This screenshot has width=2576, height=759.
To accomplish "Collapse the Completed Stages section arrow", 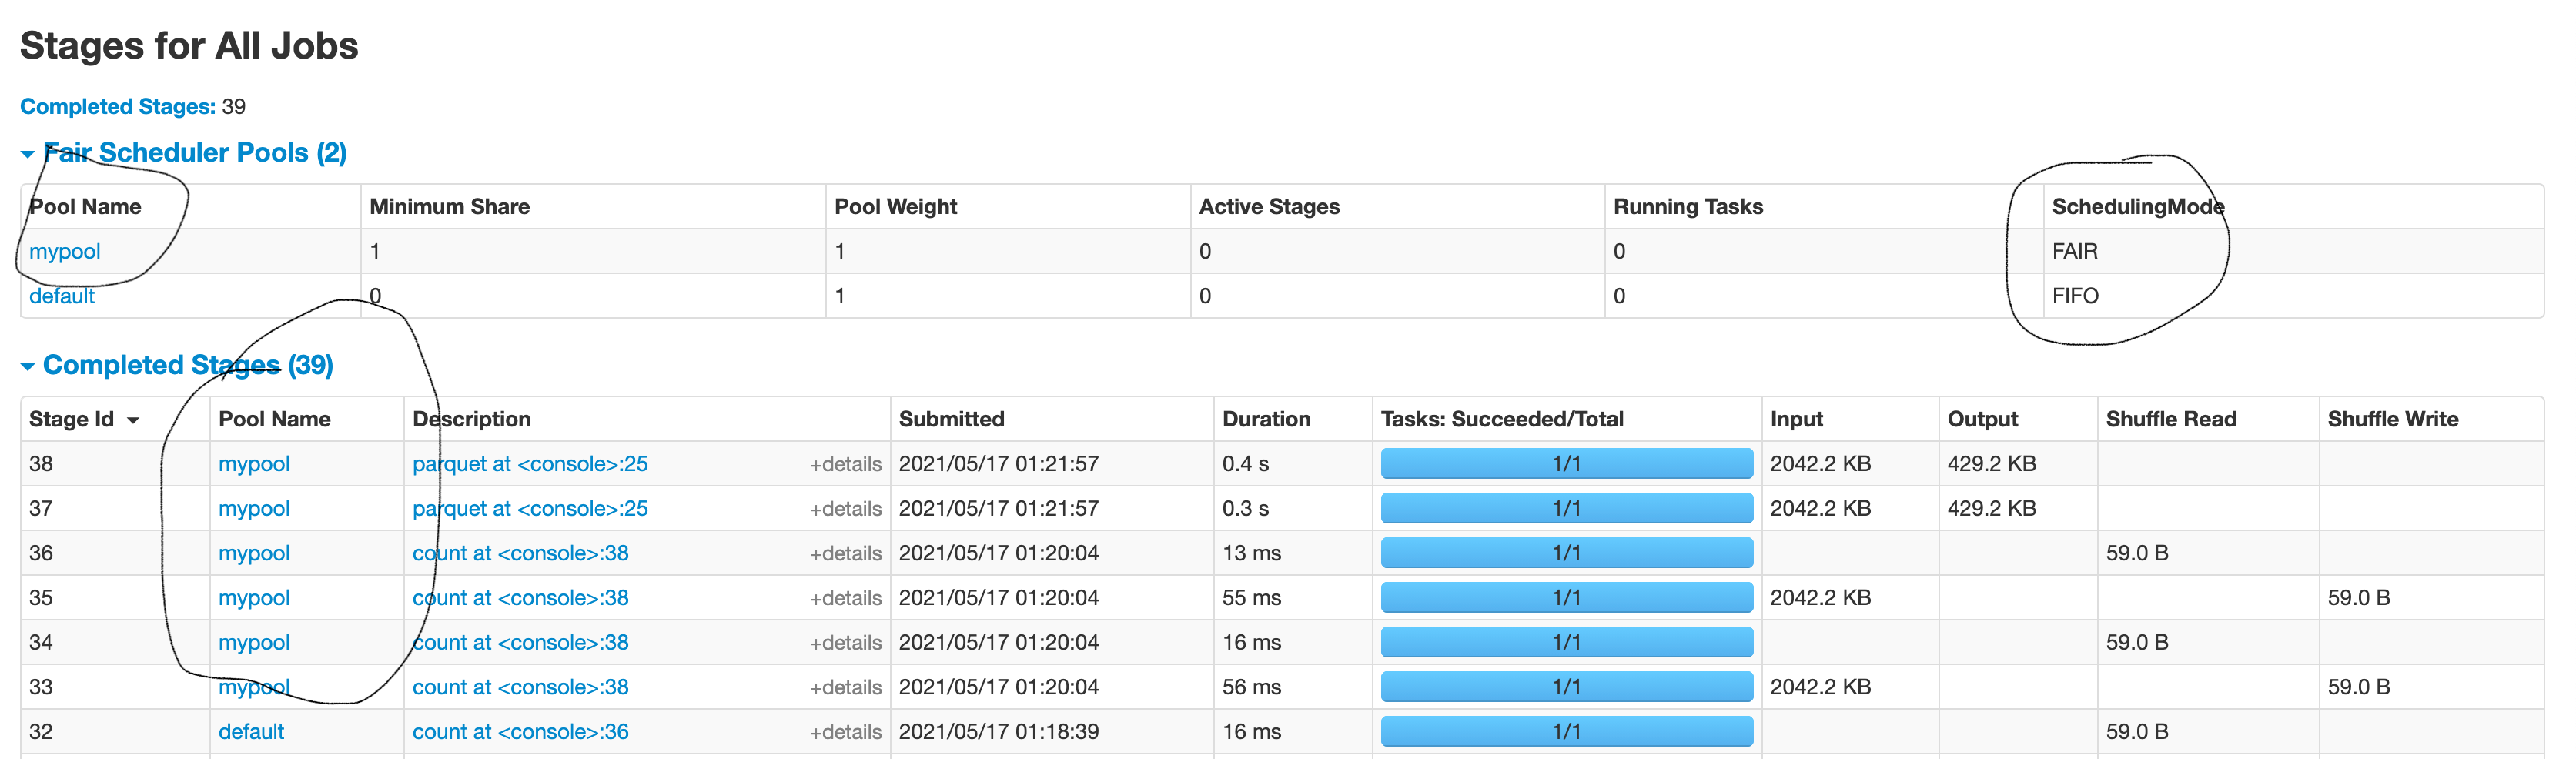I will coord(27,367).
